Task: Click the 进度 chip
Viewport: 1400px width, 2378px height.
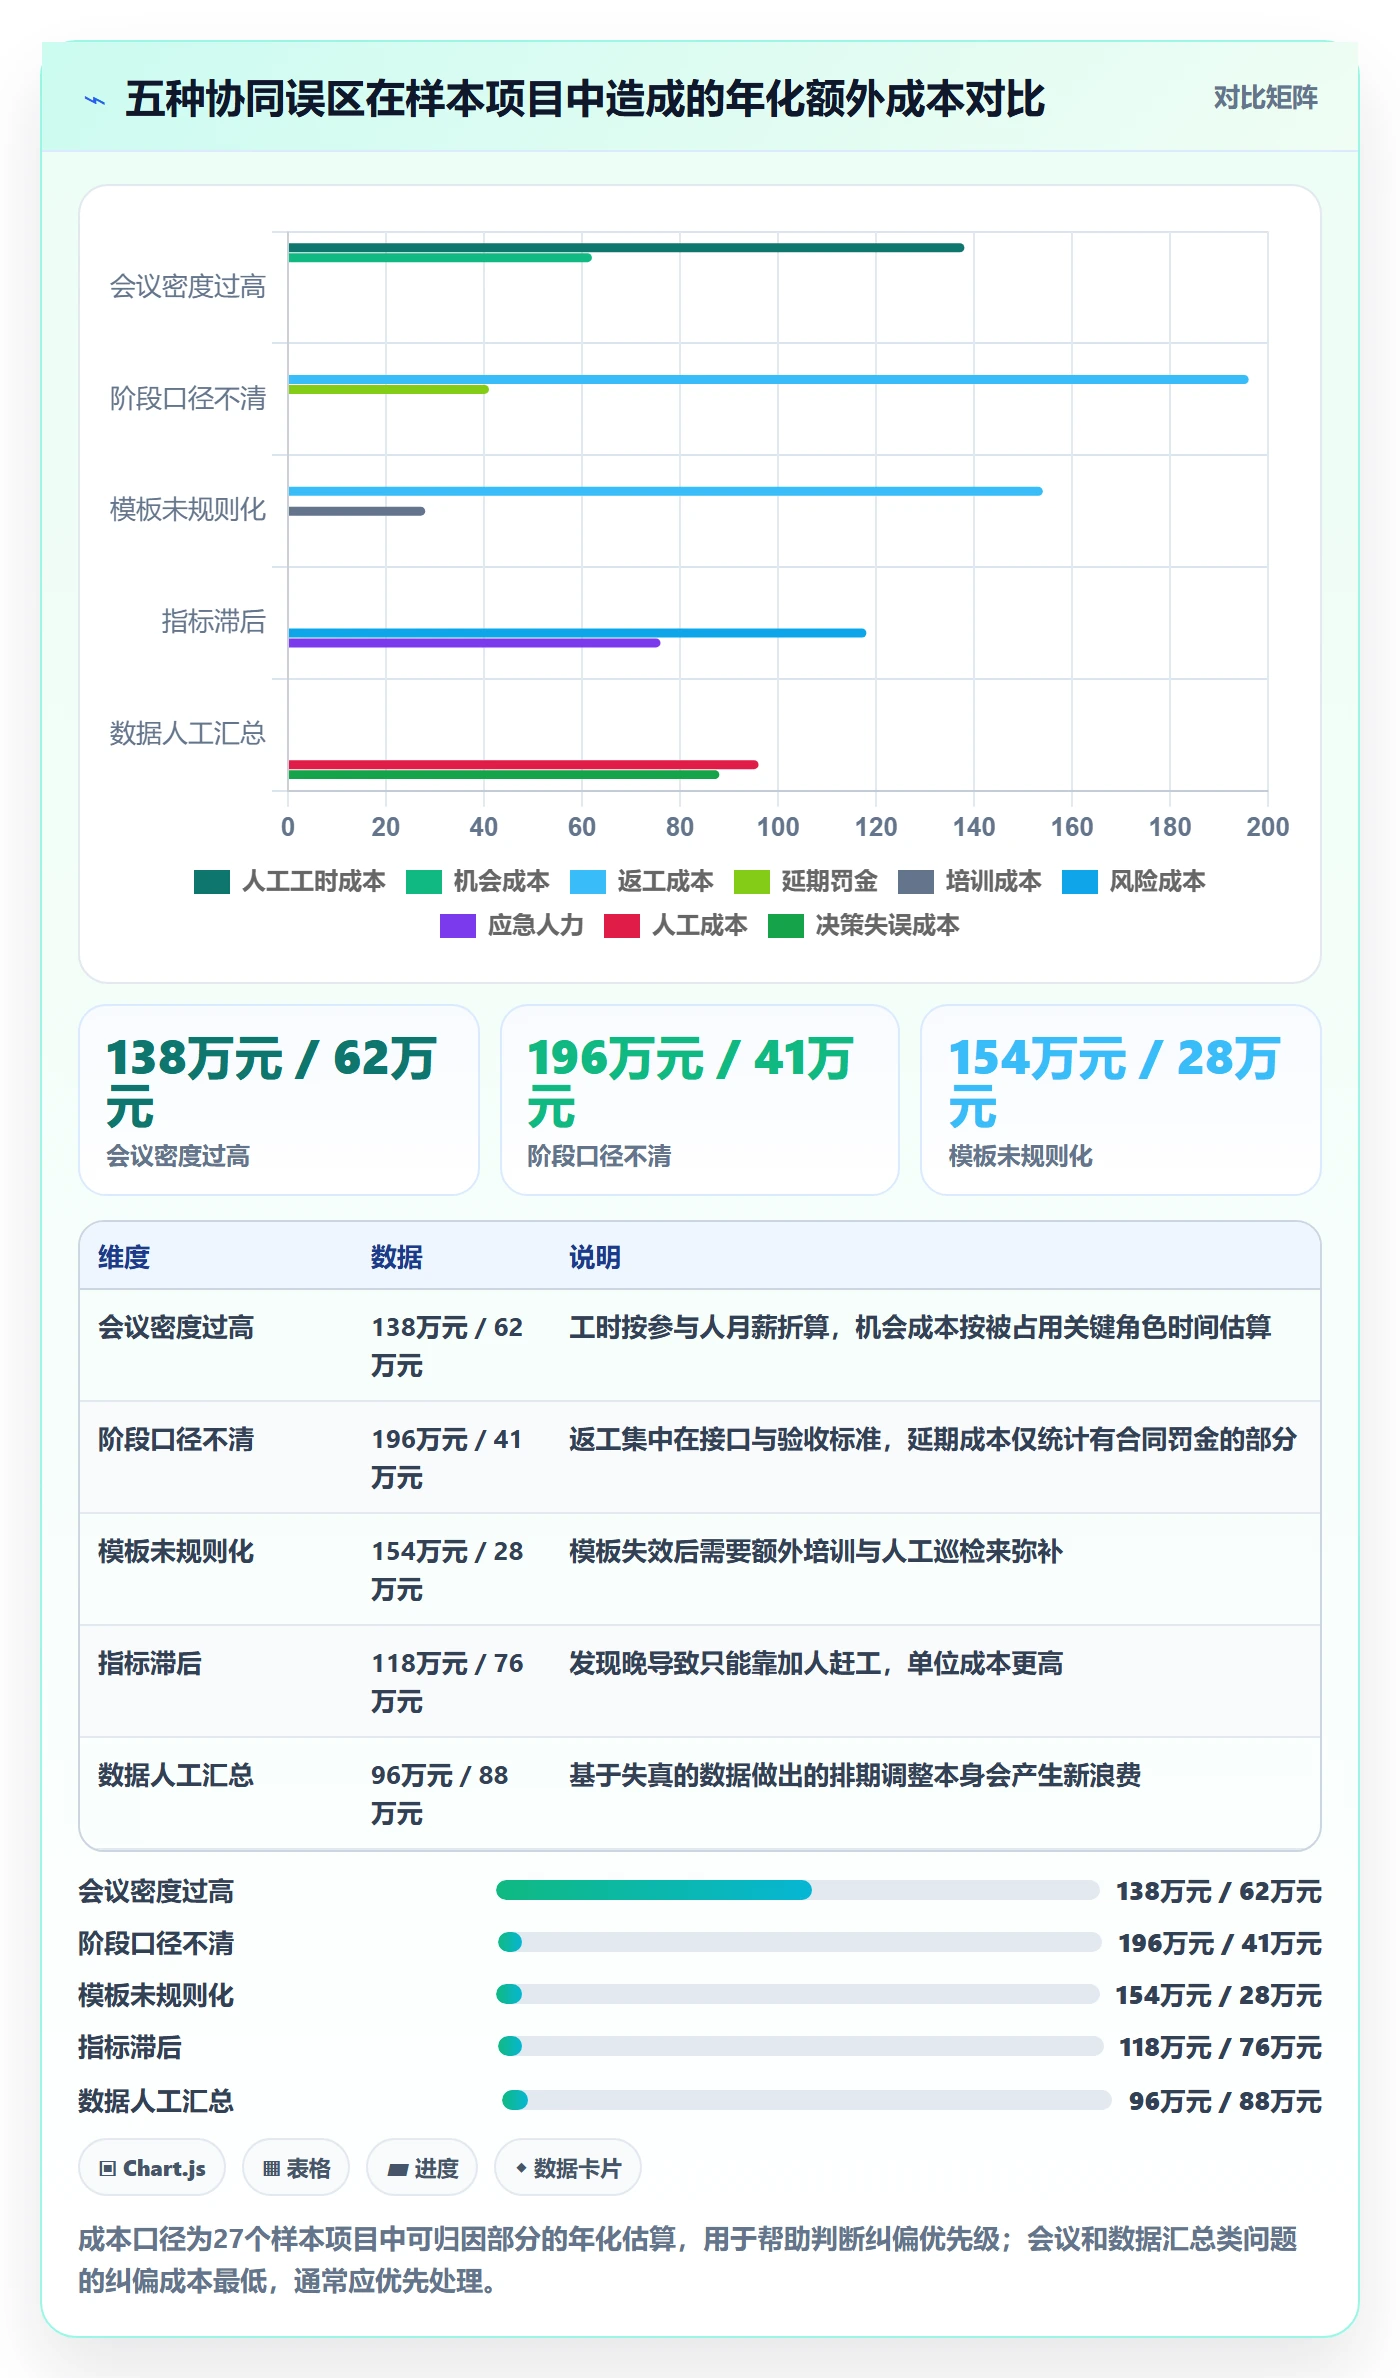Action: [x=422, y=2167]
